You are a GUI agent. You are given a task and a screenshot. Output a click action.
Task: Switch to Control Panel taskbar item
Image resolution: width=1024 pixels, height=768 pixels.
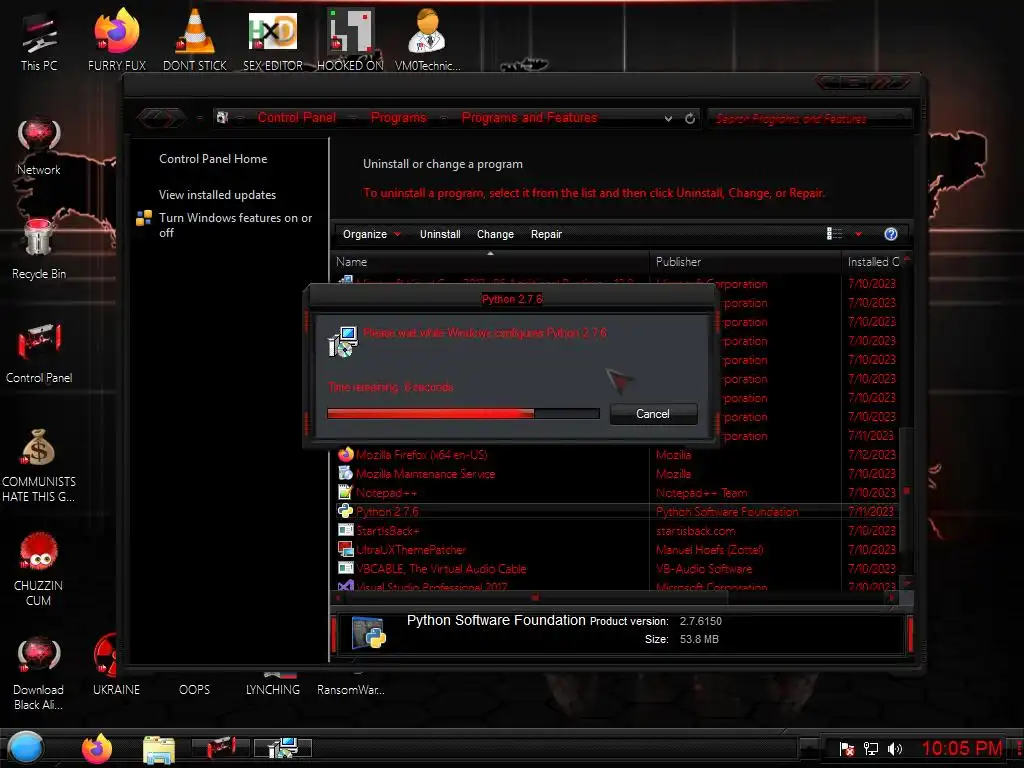pyautogui.click(x=221, y=747)
